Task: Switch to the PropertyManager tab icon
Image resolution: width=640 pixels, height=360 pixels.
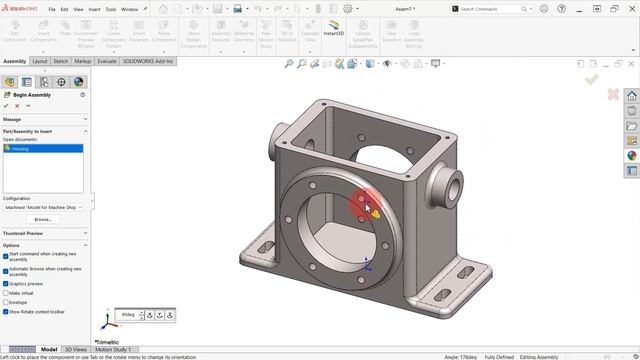Action: [x=27, y=82]
